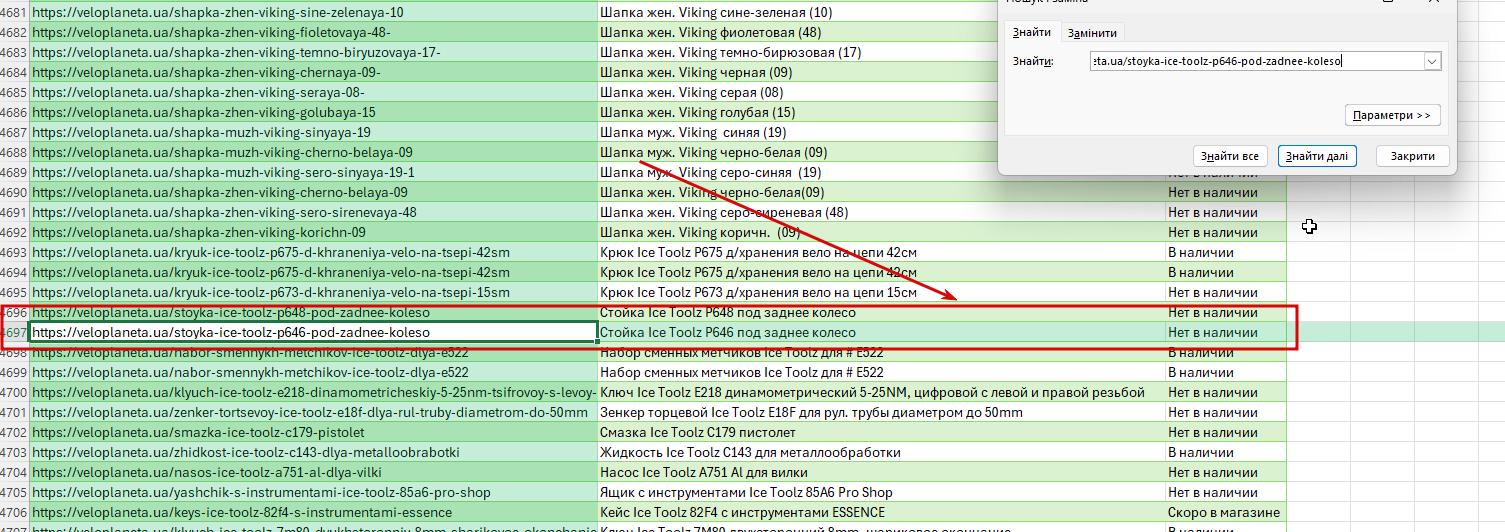Select Скоро в магазине status cell
The height and width of the screenshot is (532, 1505).
1225,512
